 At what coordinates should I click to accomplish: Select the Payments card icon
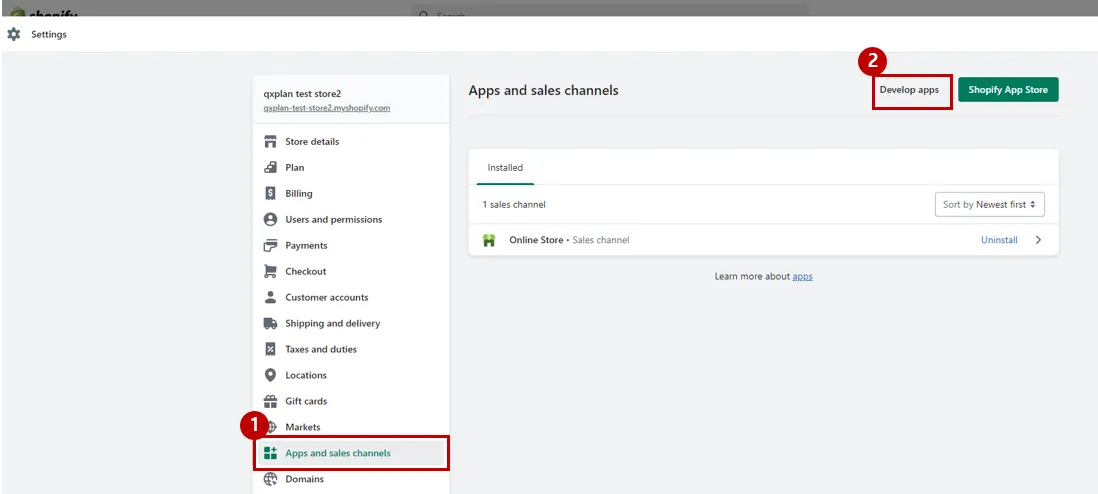pyautogui.click(x=270, y=245)
